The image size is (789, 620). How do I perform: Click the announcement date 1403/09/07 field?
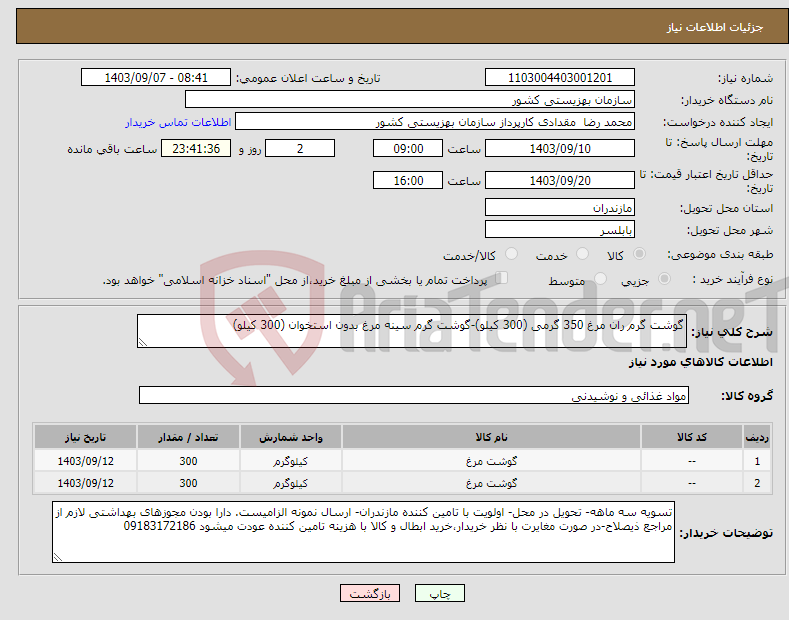(x=156, y=78)
